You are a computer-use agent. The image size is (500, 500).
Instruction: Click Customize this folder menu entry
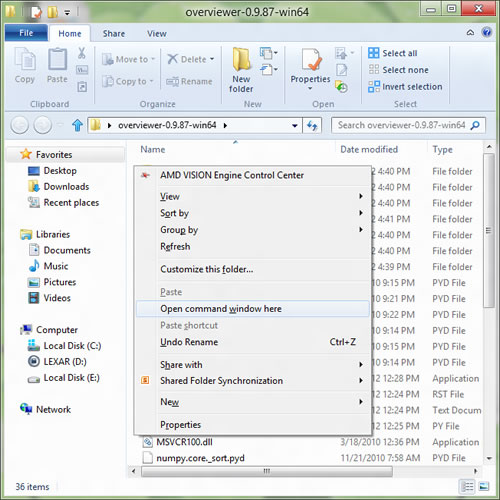pos(253,269)
